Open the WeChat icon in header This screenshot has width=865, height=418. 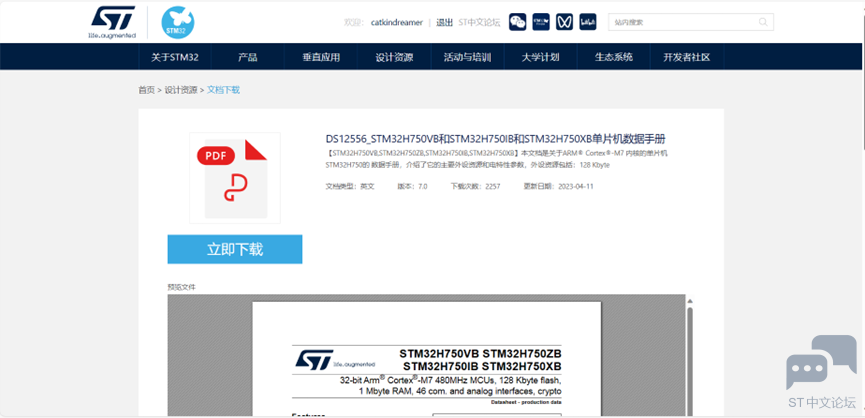517,22
